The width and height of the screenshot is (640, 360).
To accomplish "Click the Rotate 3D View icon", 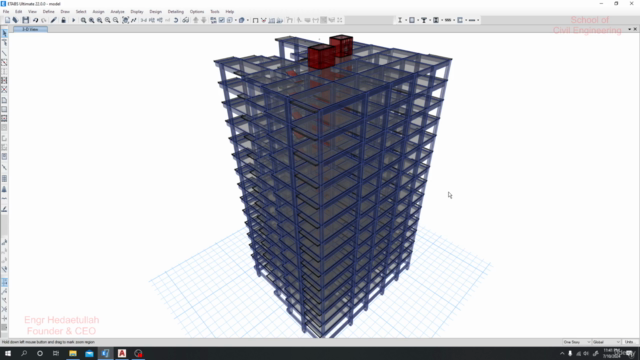I will [x=176, y=20].
